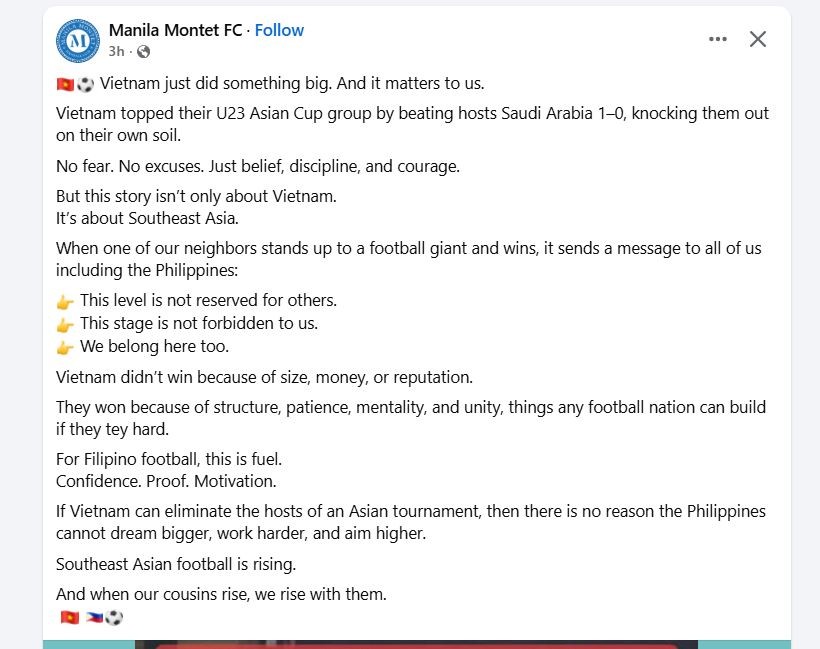Click the pointing hand beside "We belong here too"
This screenshot has width=820, height=649.
pos(65,348)
